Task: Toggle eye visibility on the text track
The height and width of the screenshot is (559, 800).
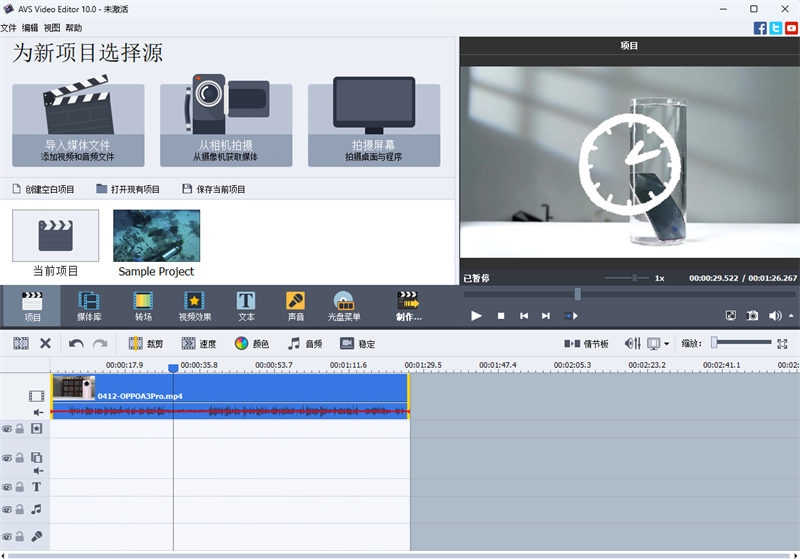Action: pos(7,487)
